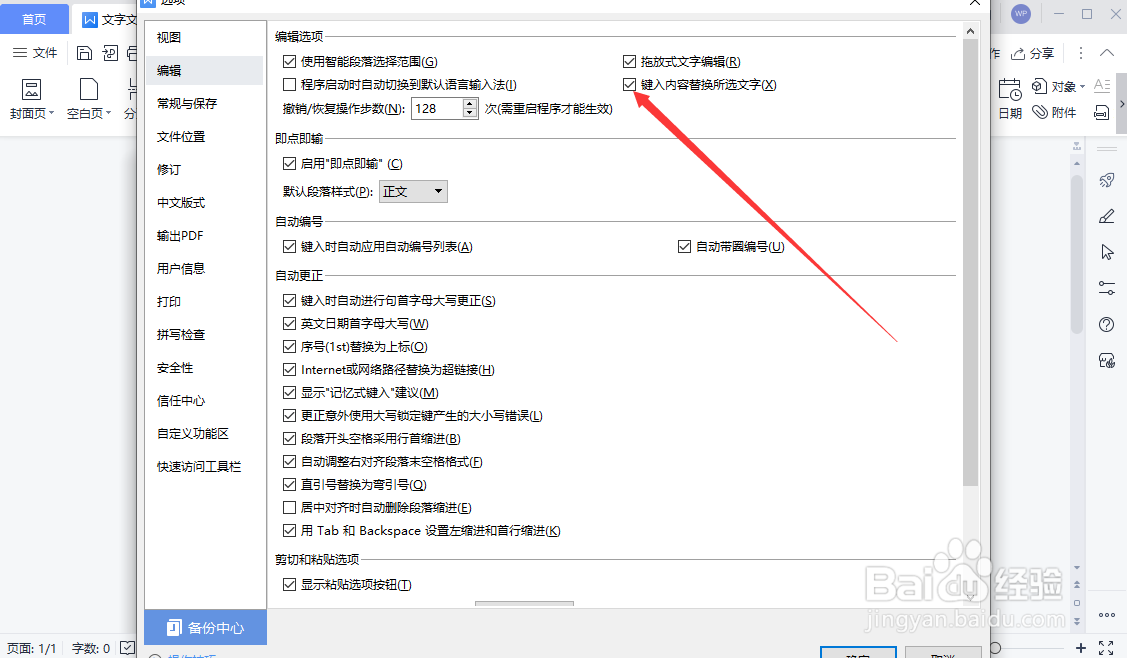Disable 拖放式文字编辑 checkbox

pos(630,60)
